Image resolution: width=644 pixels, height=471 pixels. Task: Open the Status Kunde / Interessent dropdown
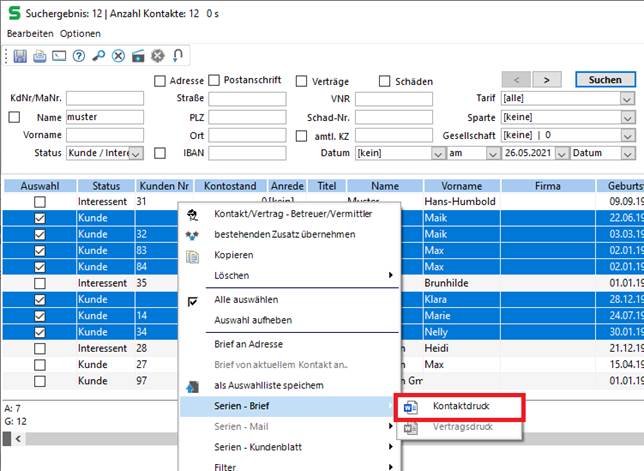point(137,153)
